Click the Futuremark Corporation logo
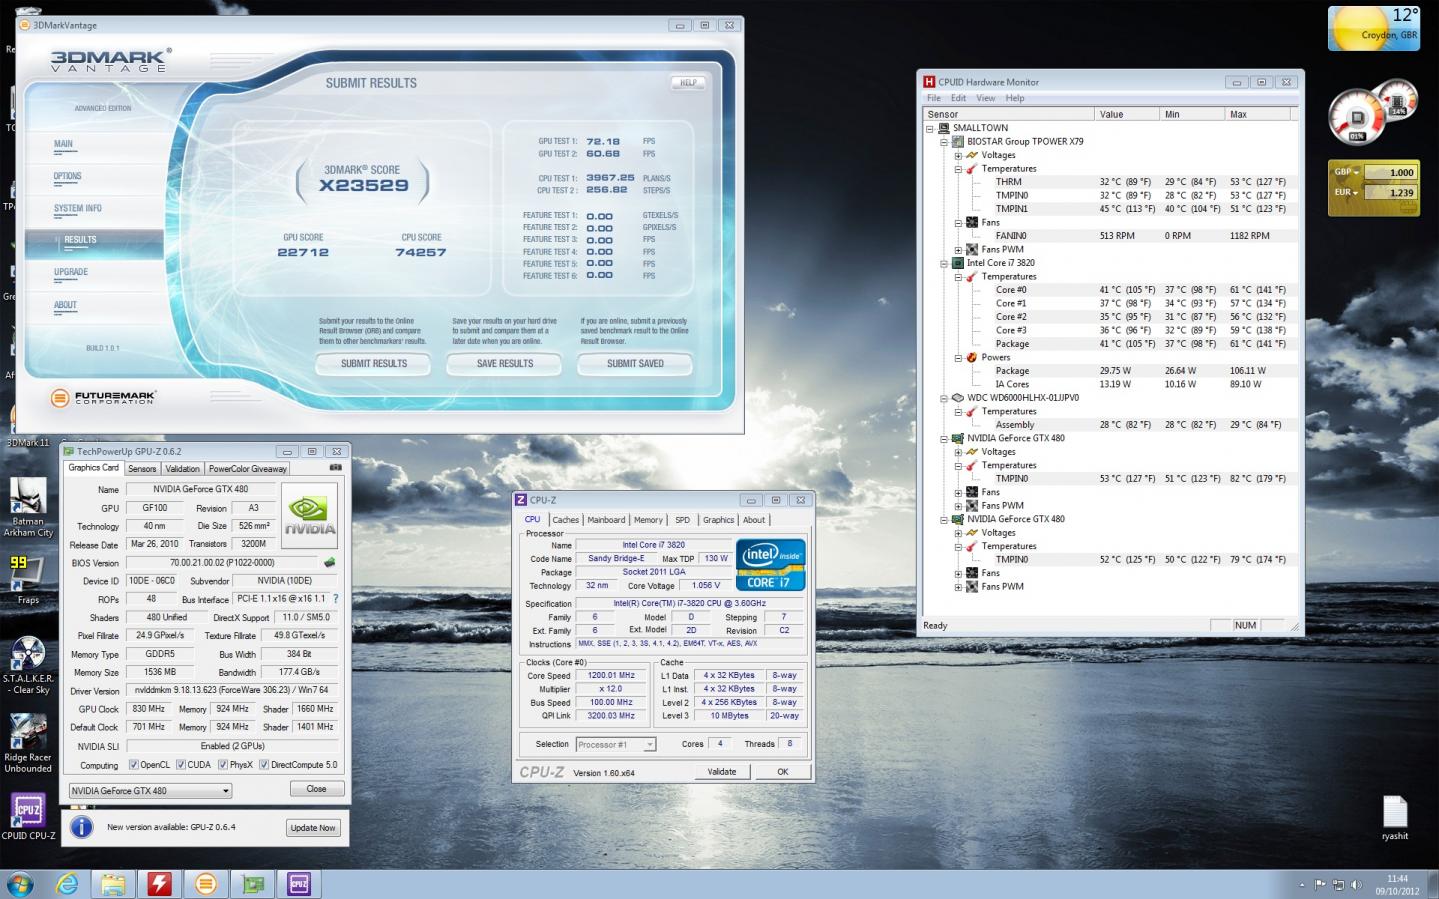This screenshot has height=899, width=1439. 103,397
